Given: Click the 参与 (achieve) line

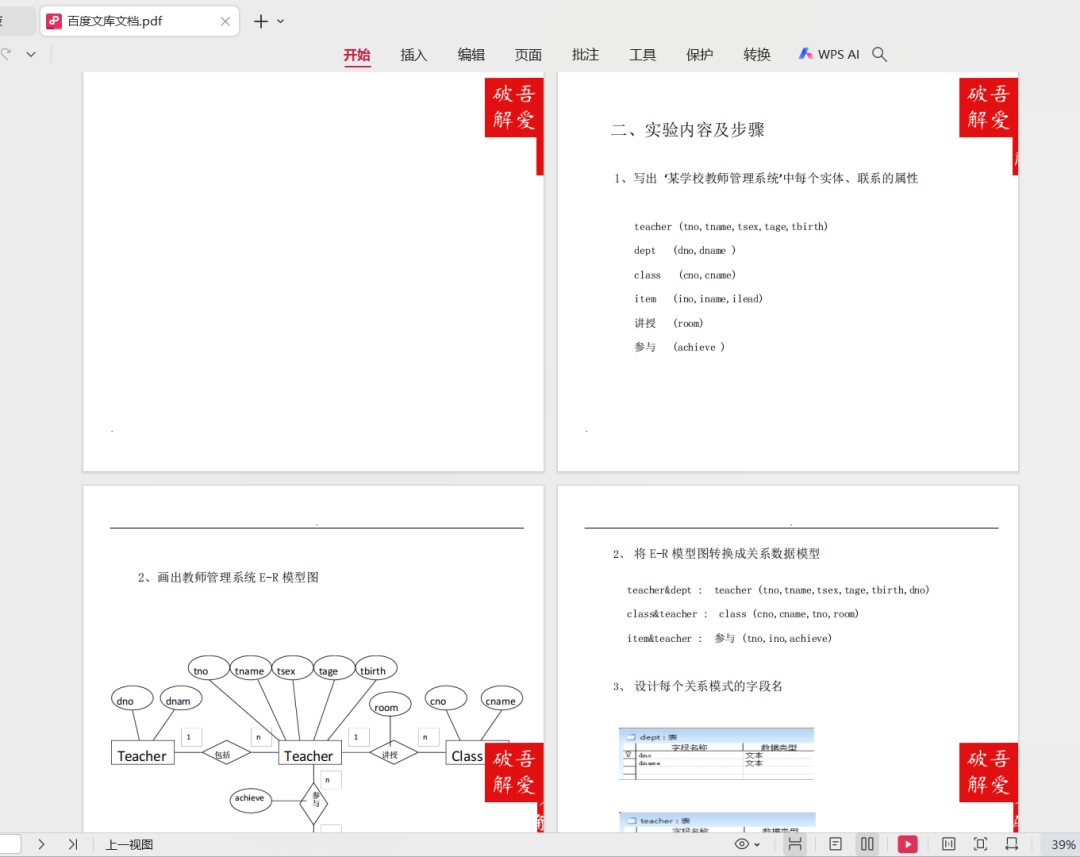Looking at the screenshot, I should [x=679, y=347].
